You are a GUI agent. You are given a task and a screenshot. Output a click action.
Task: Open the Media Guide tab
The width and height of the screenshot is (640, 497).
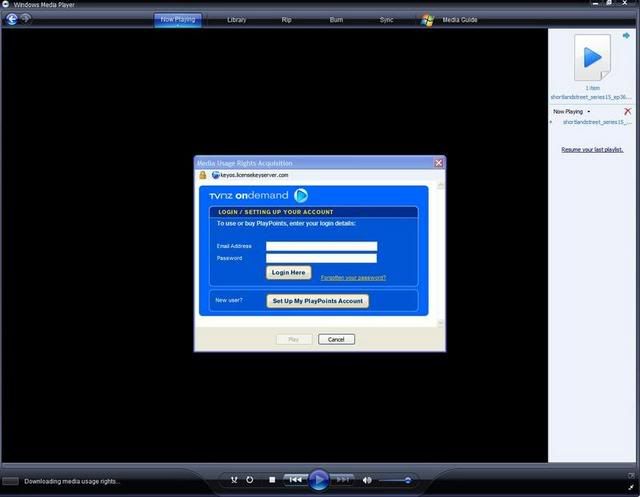tap(460, 20)
